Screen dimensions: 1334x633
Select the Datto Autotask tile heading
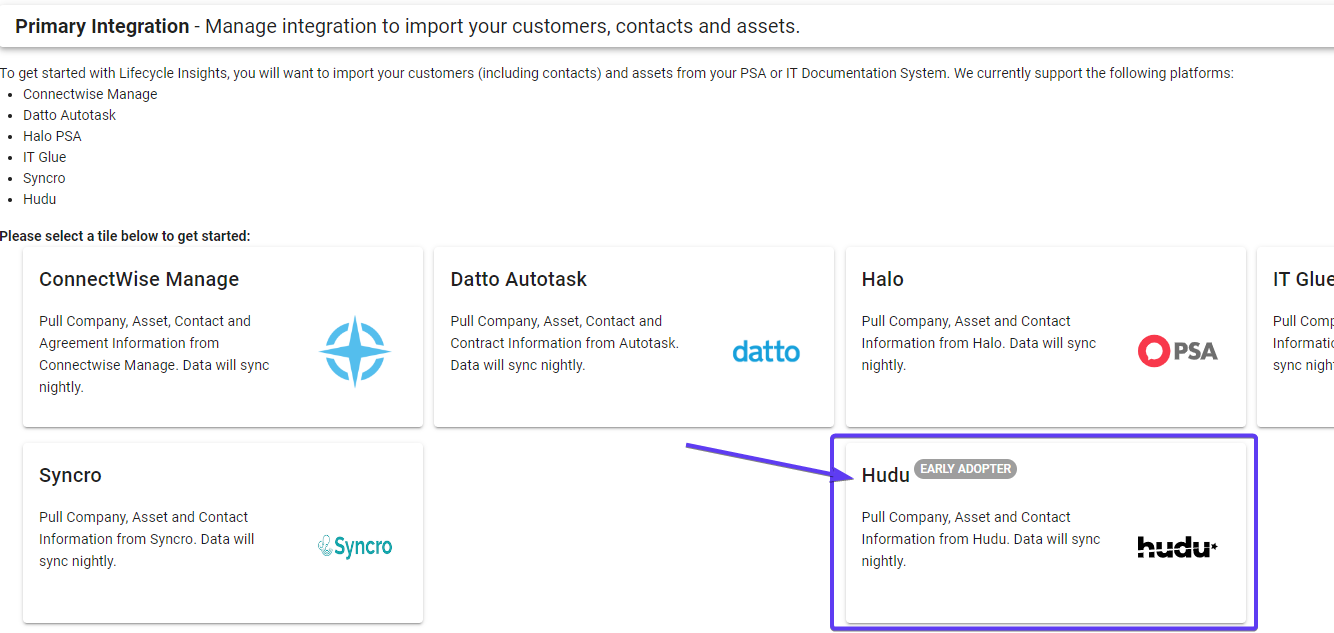click(518, 280)
